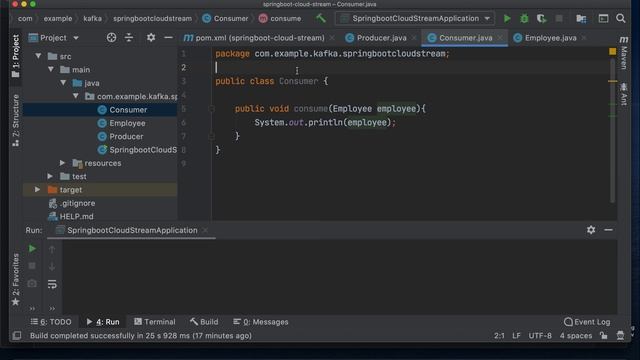Toggle soft-wrap in the Run console
This screenshot has height=360, width=640.
tap(52, 284)
